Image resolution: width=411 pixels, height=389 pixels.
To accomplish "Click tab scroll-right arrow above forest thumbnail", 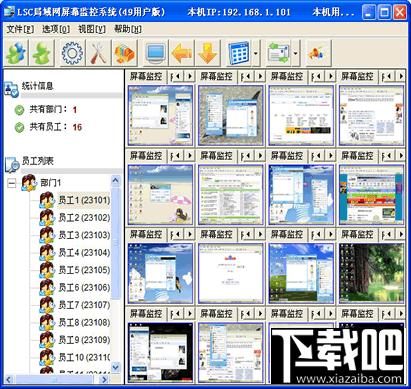I will [x=401, y=235].
